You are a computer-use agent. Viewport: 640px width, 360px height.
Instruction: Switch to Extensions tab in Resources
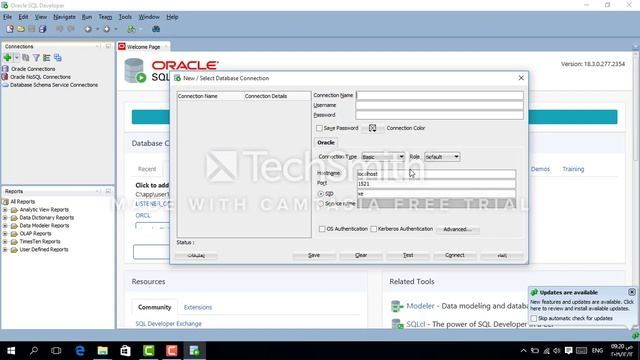click(x=198, y=307)
